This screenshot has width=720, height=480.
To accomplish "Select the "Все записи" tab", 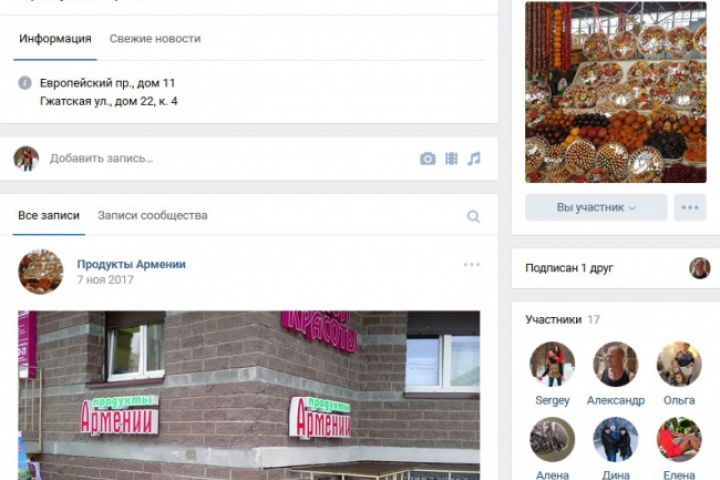I will [49, 215].
